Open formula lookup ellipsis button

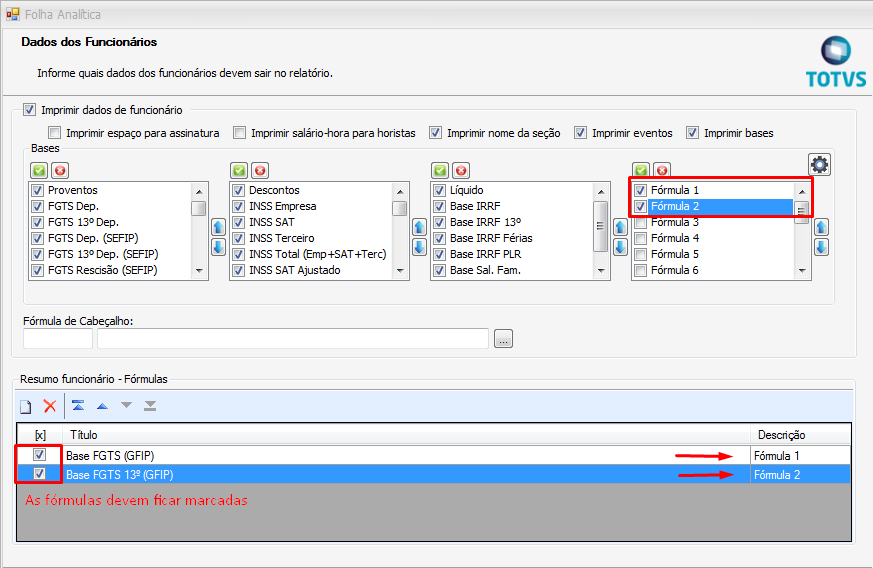[x=503, y=339]
